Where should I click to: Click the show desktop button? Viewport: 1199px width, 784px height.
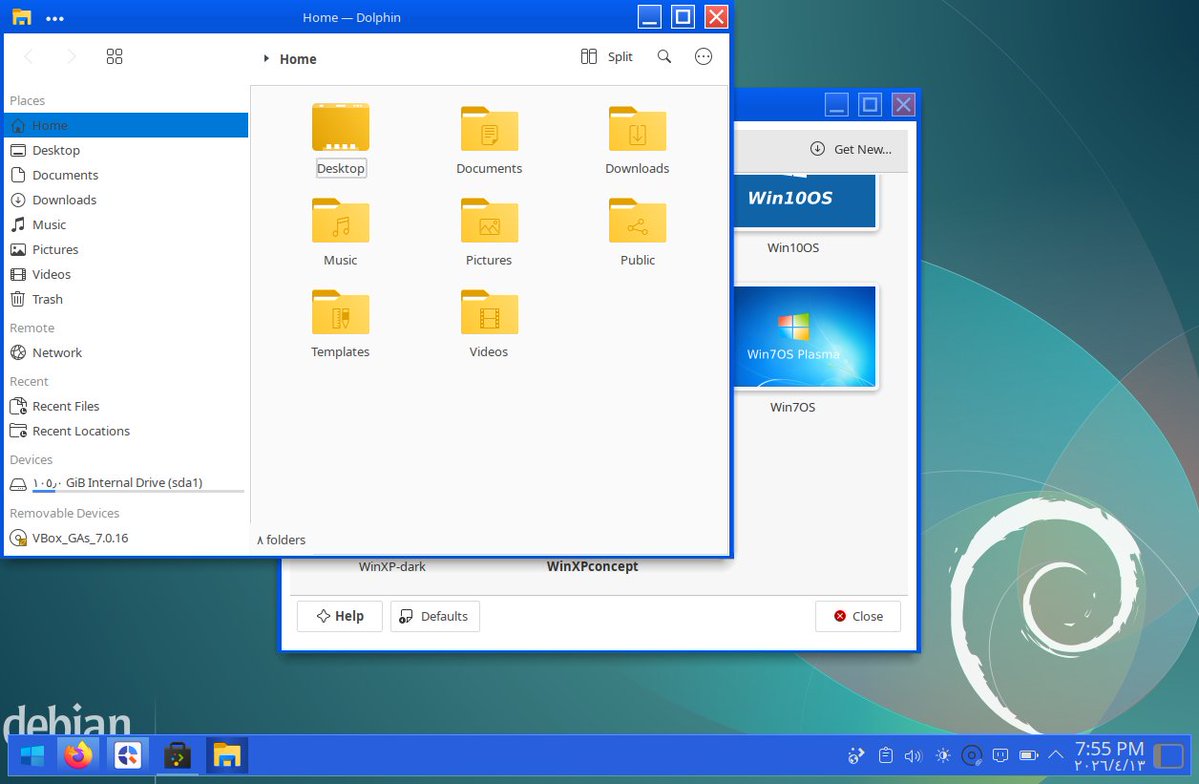click(x=1168, y=756)
